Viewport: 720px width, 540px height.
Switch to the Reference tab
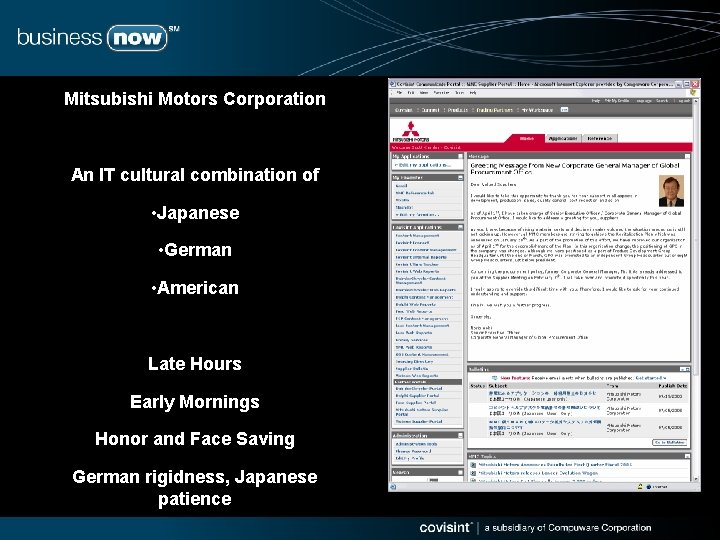599,138
